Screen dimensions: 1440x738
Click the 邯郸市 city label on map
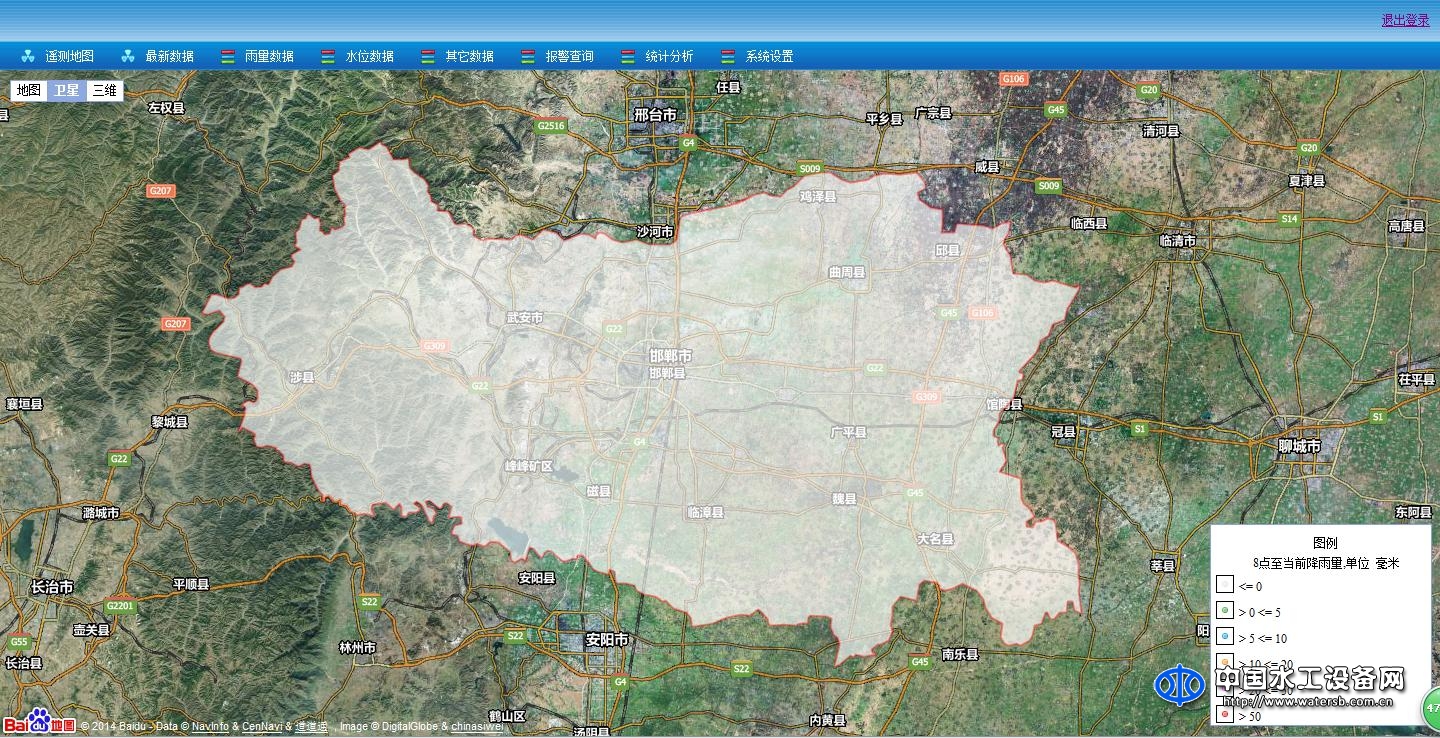pyautogui.click(x=670, y=356)
